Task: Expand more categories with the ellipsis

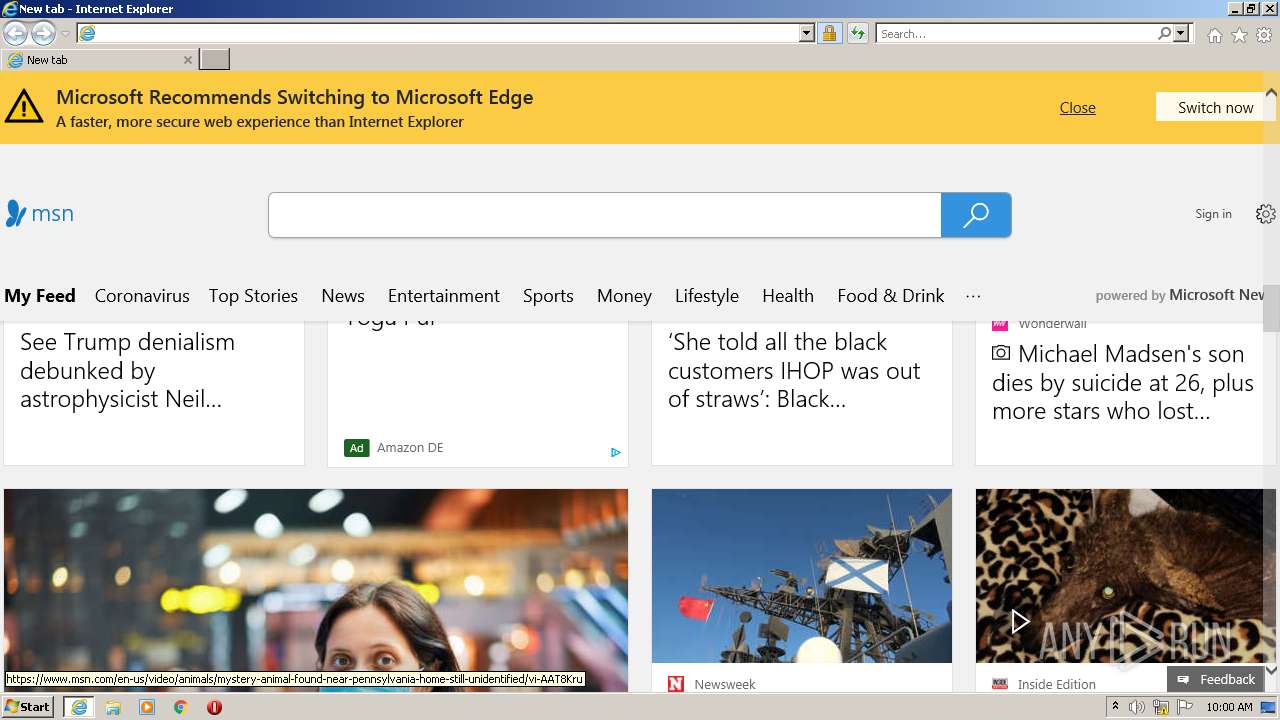Action: [x=973, y=296]
